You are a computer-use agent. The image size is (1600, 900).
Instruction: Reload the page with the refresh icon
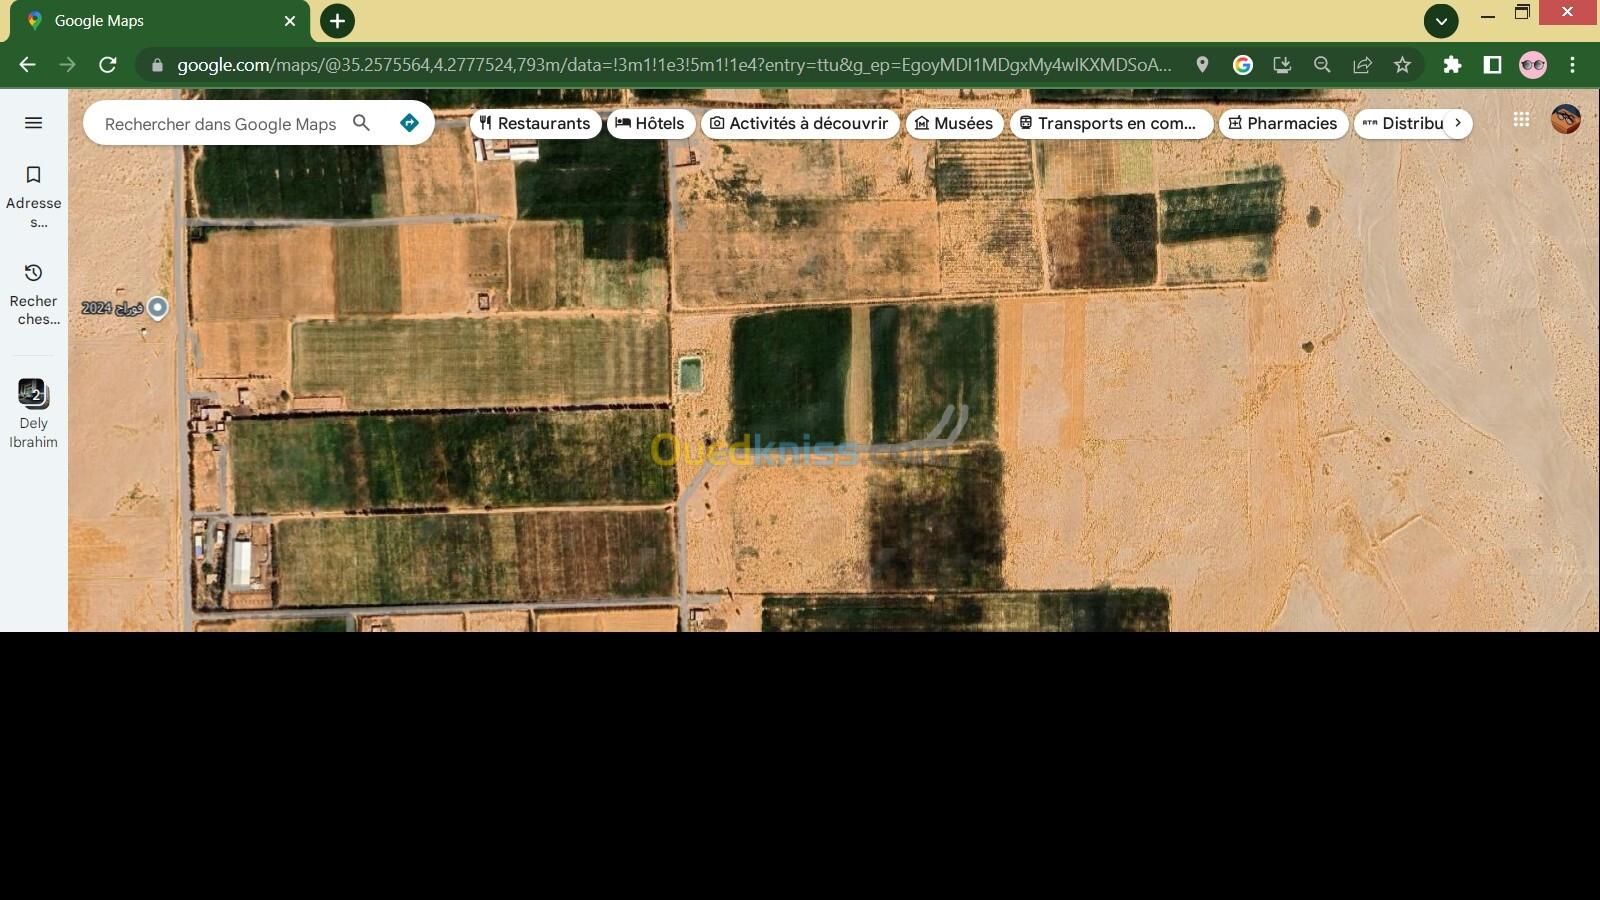(x=108, y=65)
